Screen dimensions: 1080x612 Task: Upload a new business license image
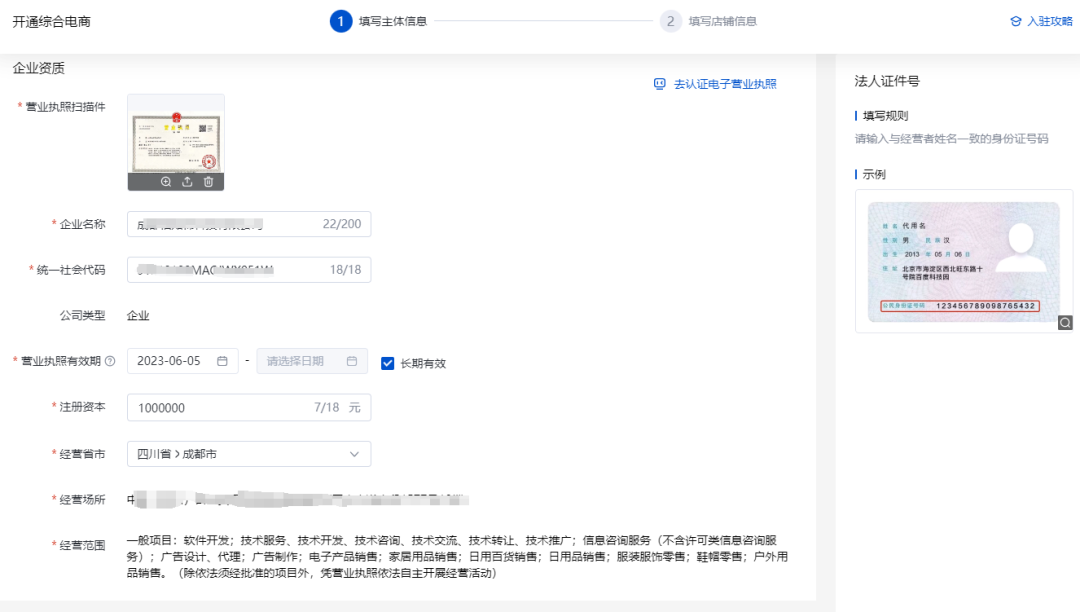click(x=186, y=182)
